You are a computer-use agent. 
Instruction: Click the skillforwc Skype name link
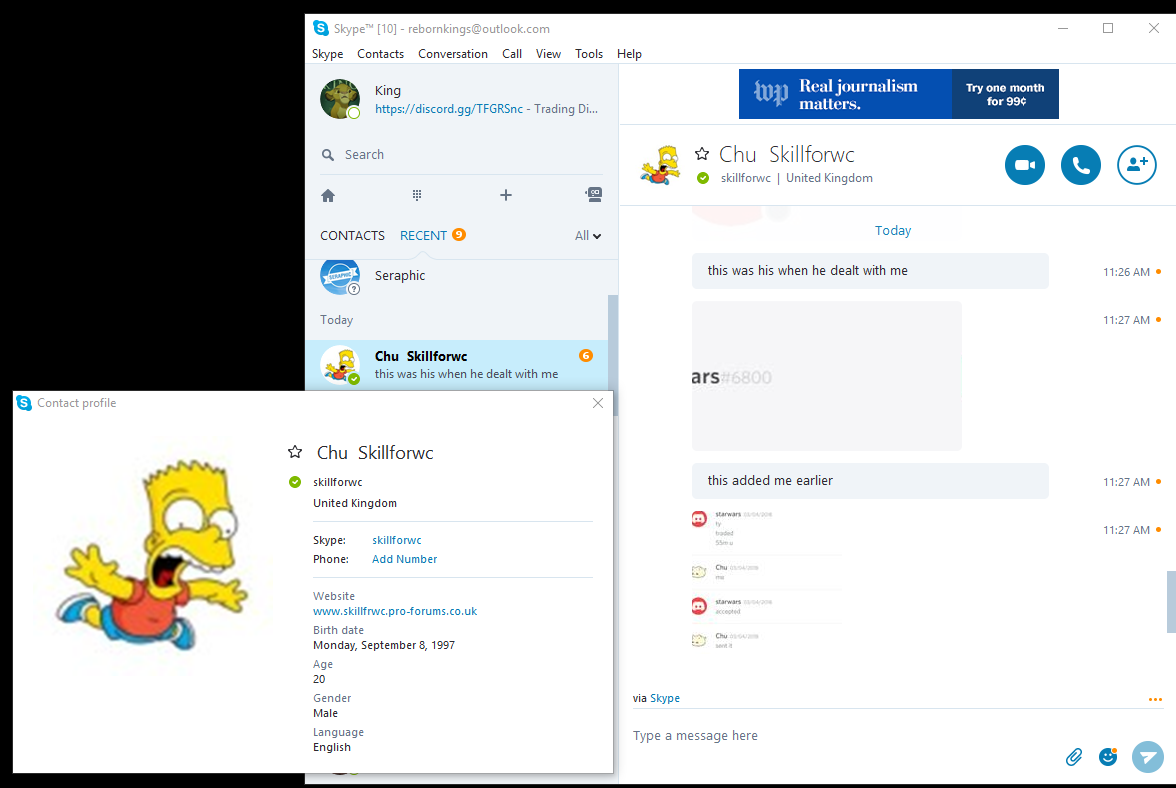(x=397, y=540)
